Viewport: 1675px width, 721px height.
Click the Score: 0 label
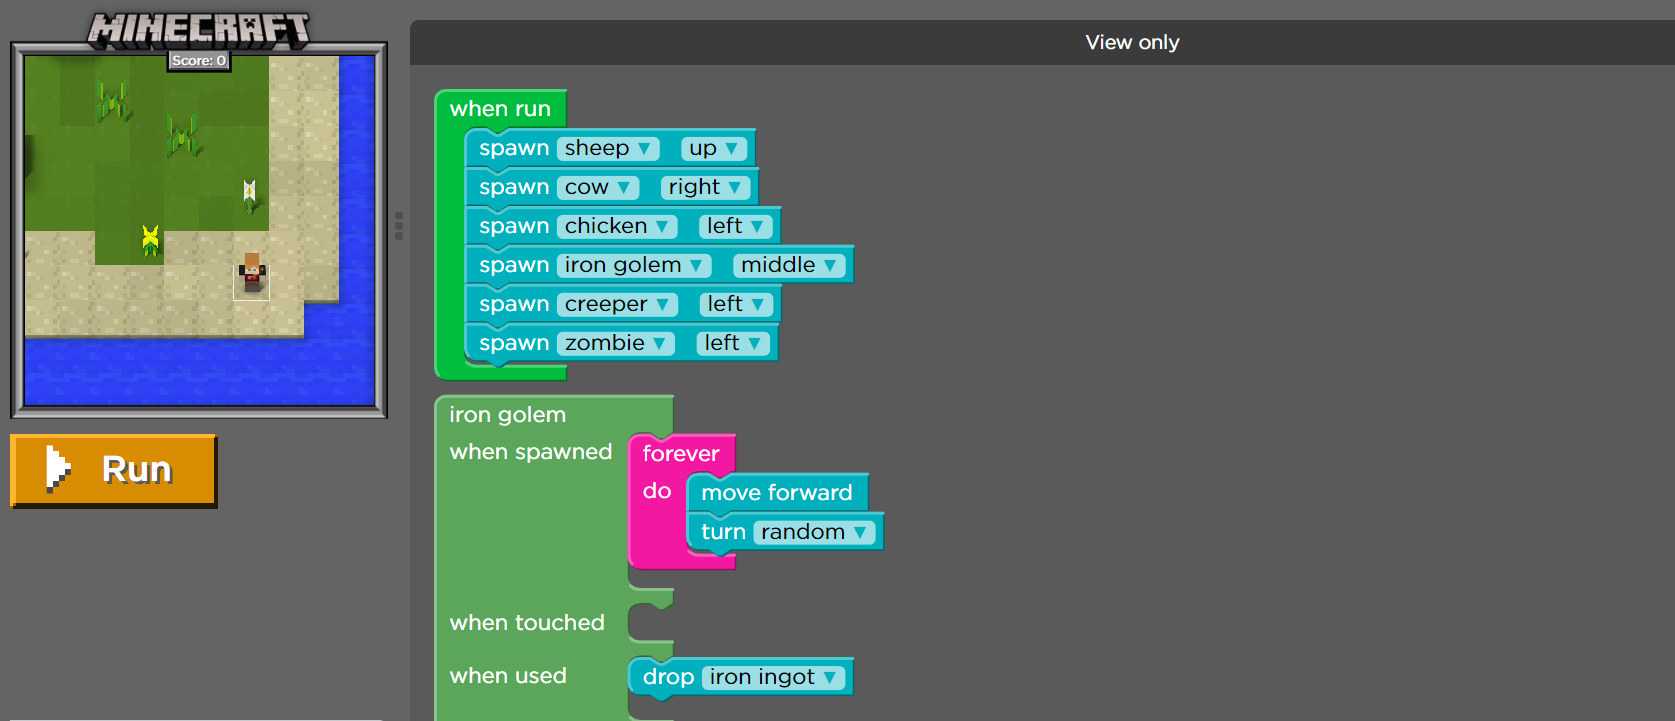tap(199, 61)
